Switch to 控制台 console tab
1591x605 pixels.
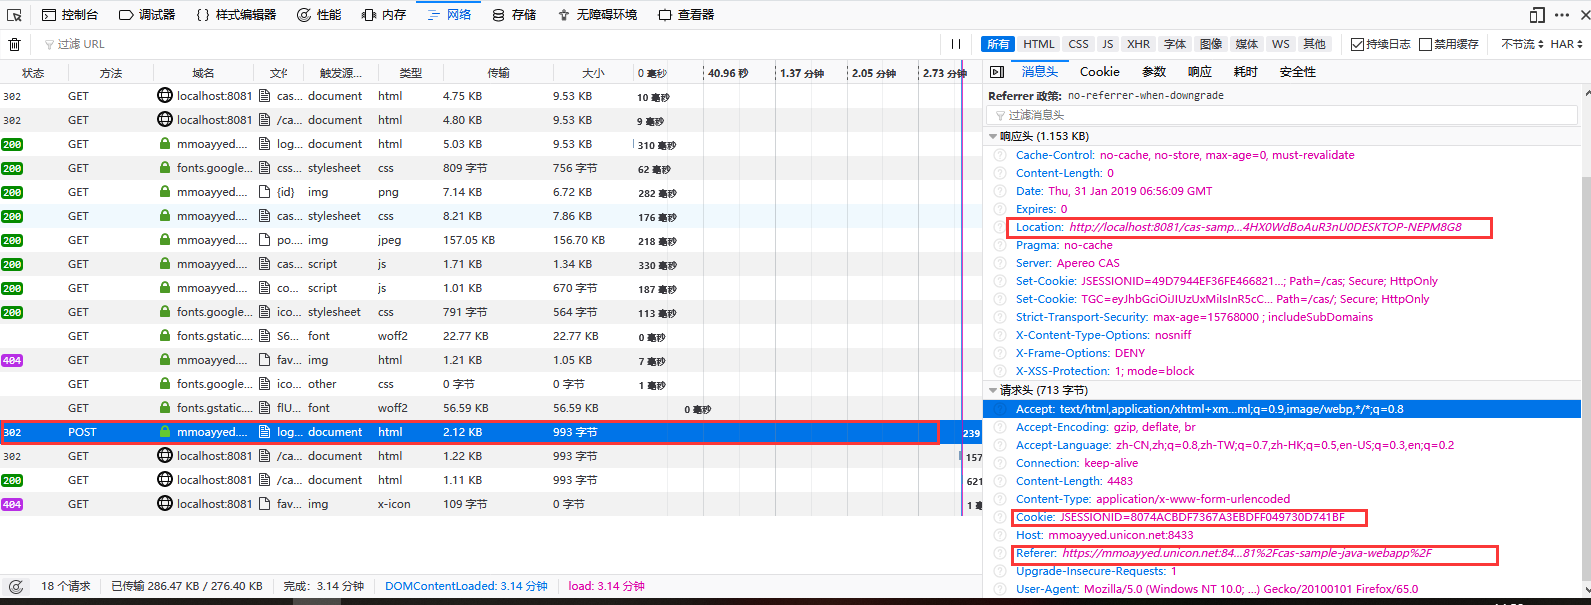pyautogui.click(x=70, y=15)
